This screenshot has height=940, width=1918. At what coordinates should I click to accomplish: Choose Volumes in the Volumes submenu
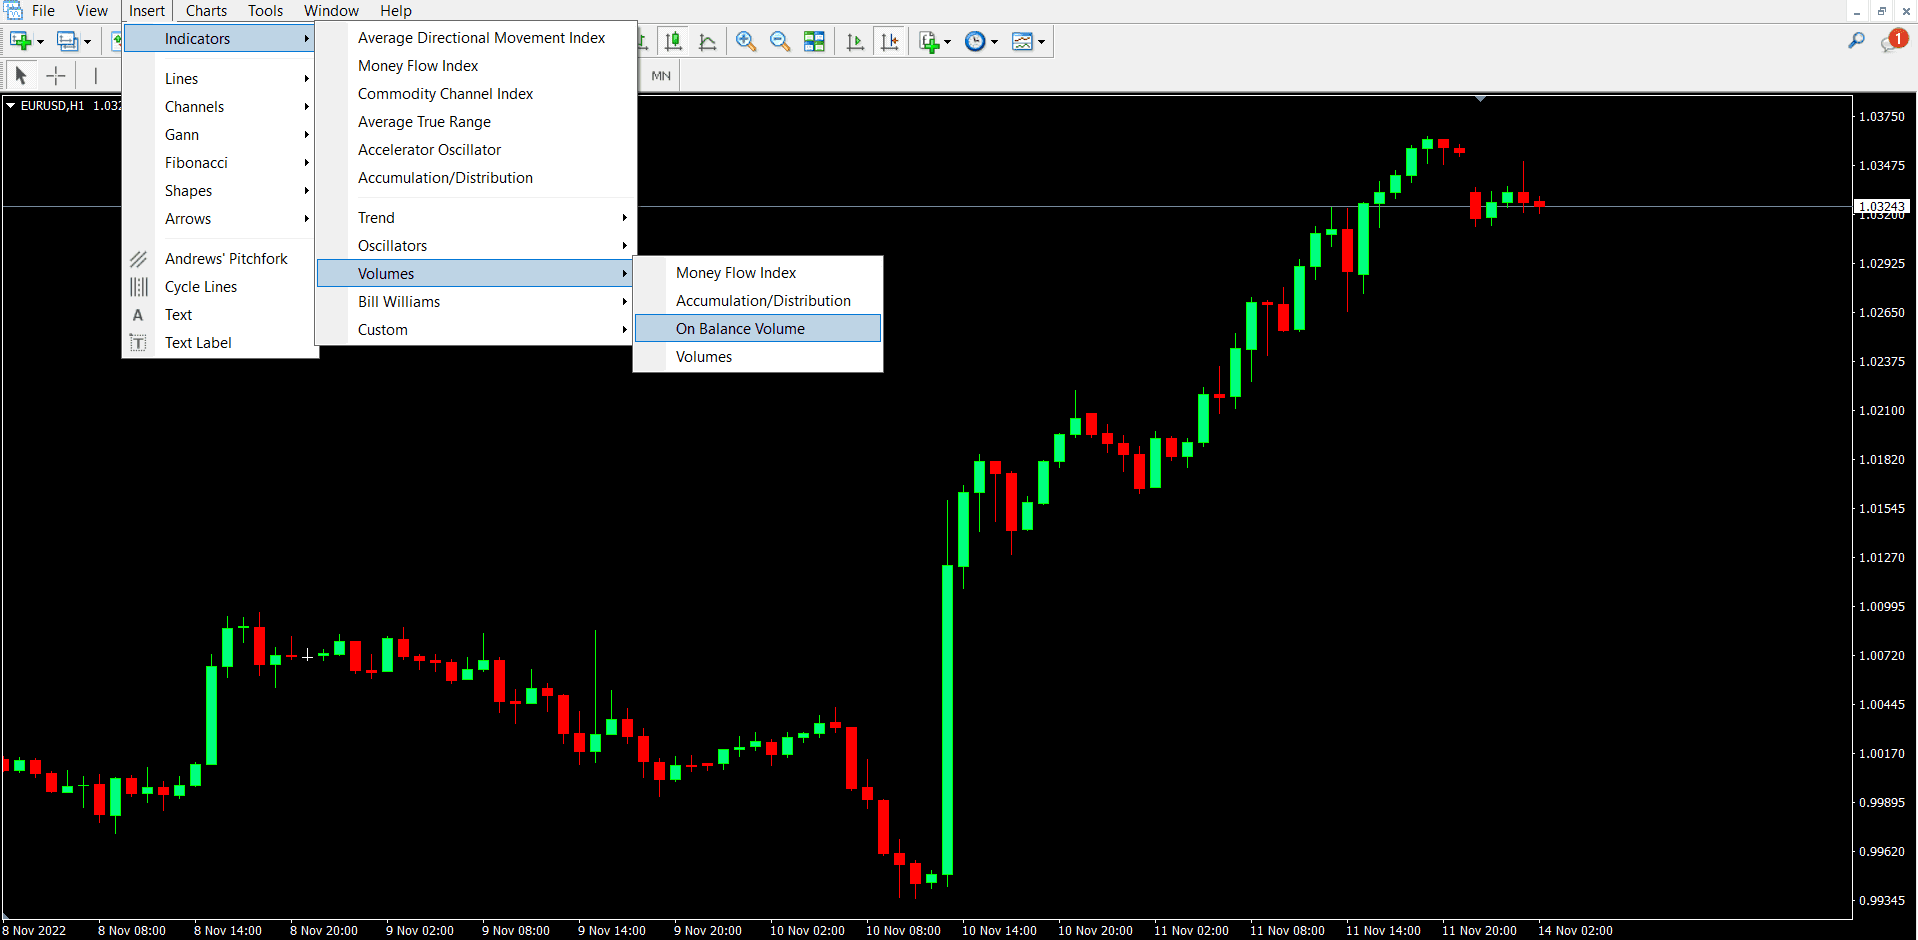pyautogui.click(x=758, y=357)
